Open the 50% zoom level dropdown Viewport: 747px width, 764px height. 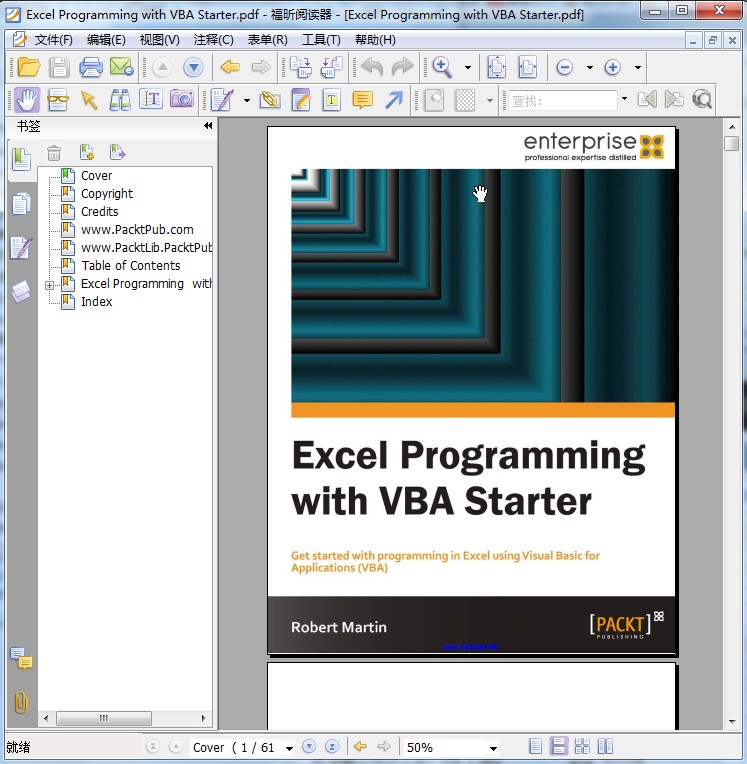point(493,748)
